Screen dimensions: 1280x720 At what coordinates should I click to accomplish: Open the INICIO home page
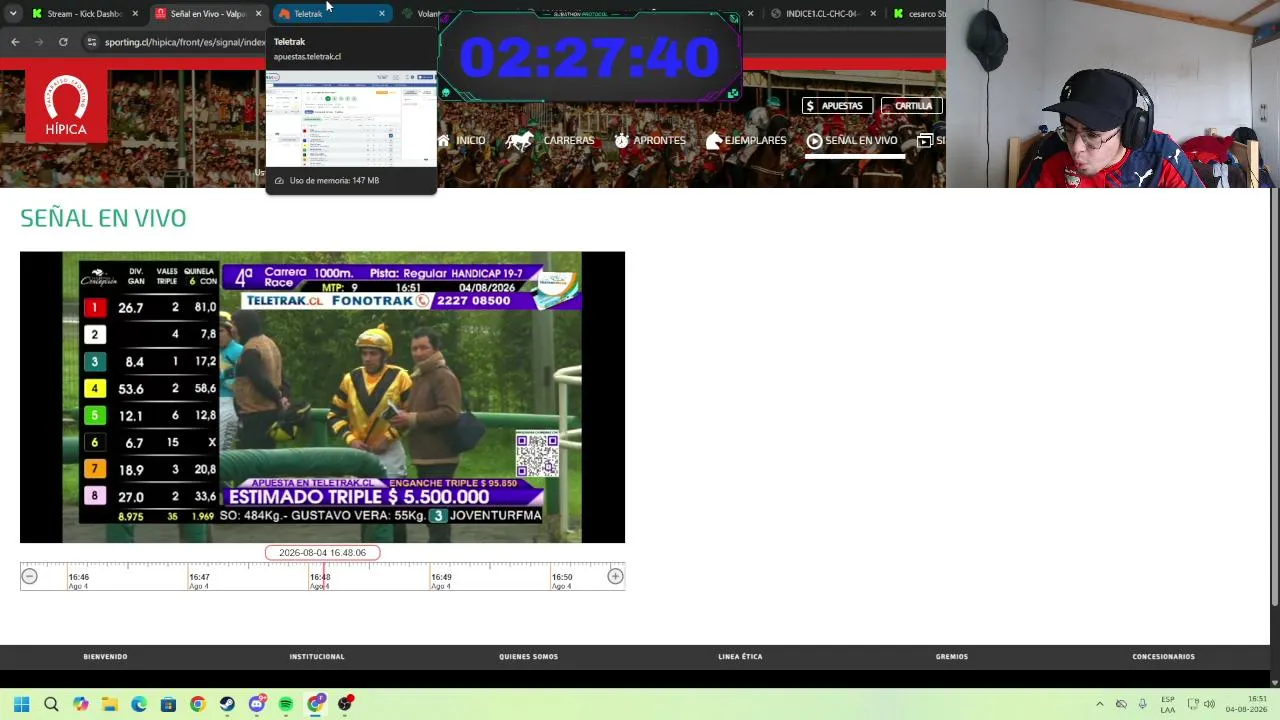(462, 141)
